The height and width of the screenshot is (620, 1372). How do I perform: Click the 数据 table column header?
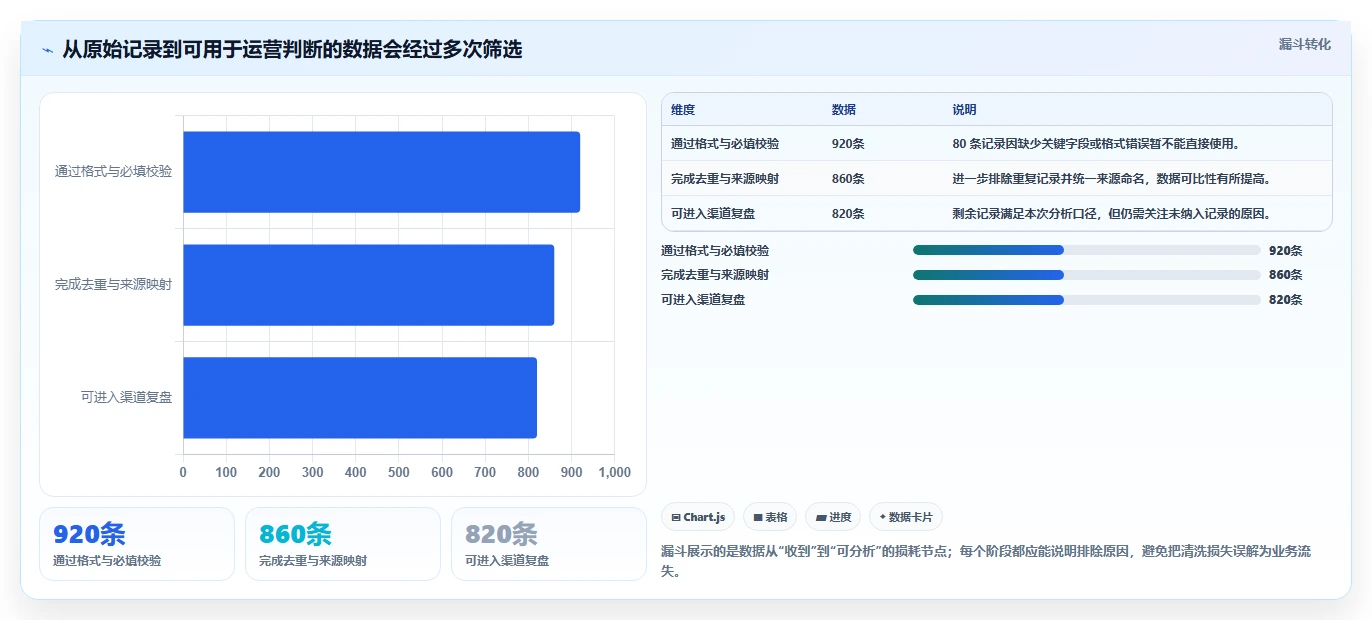844,110
